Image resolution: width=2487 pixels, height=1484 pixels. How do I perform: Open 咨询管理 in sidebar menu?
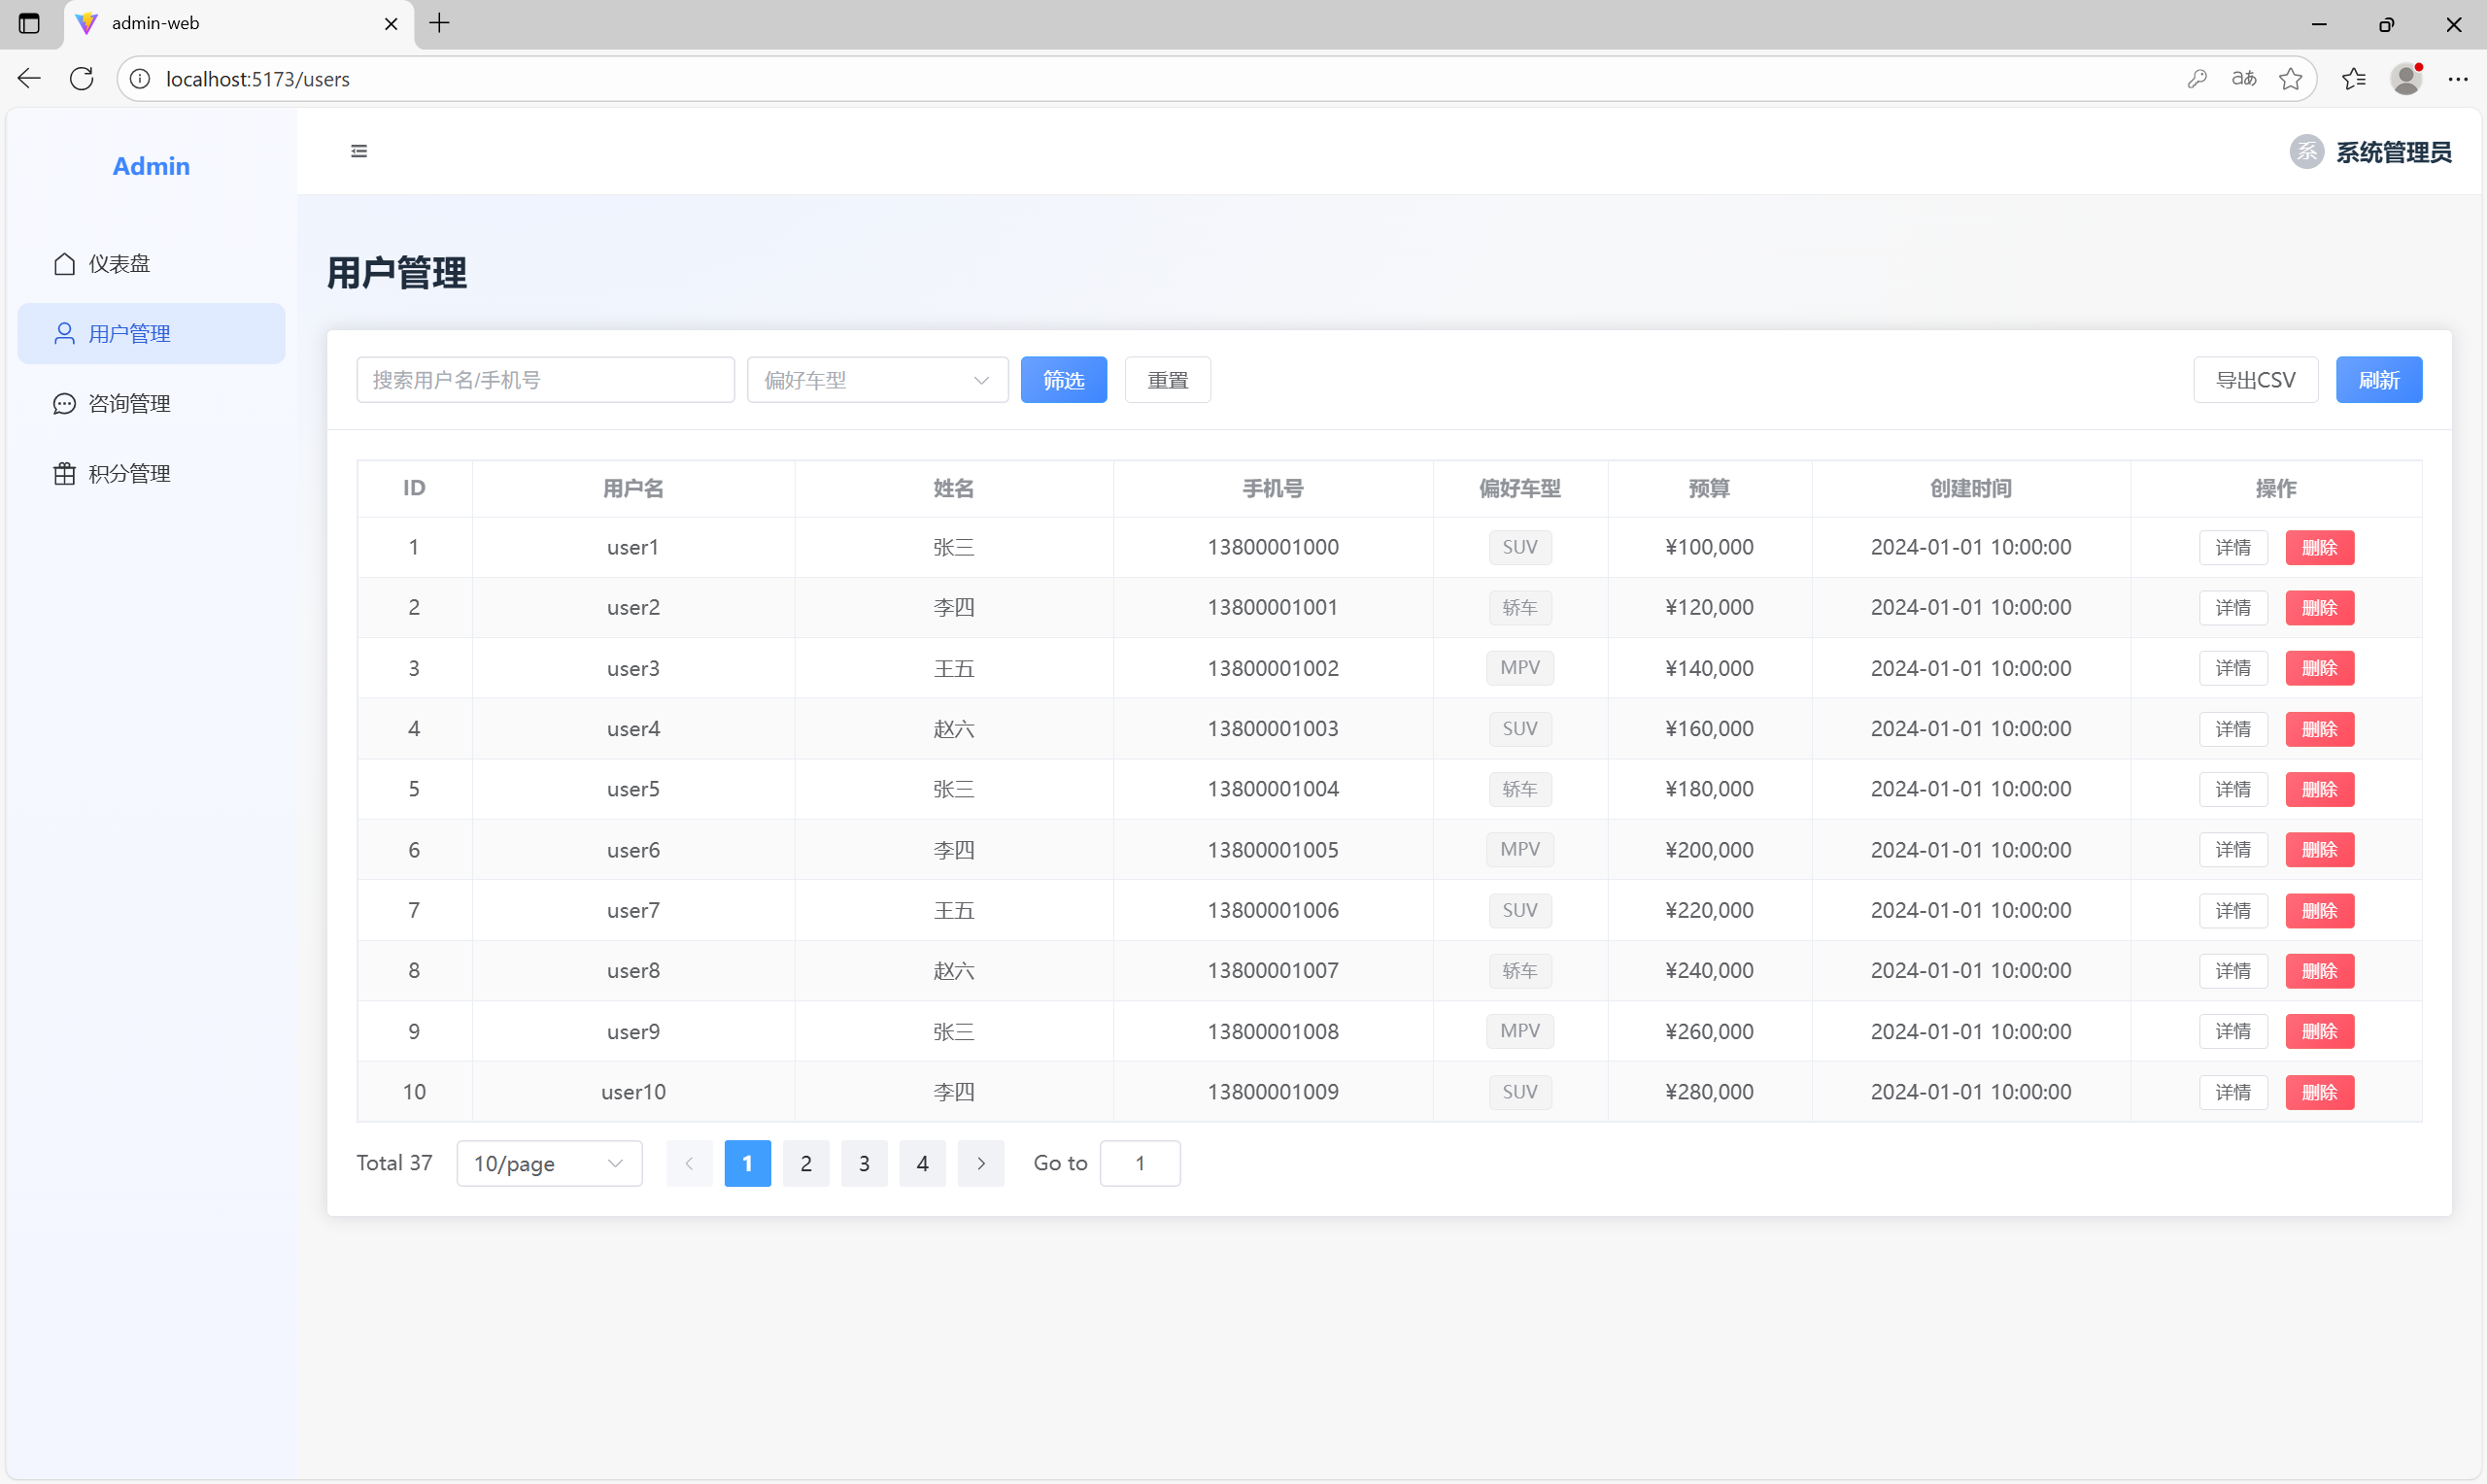click(x=130, y=404)
